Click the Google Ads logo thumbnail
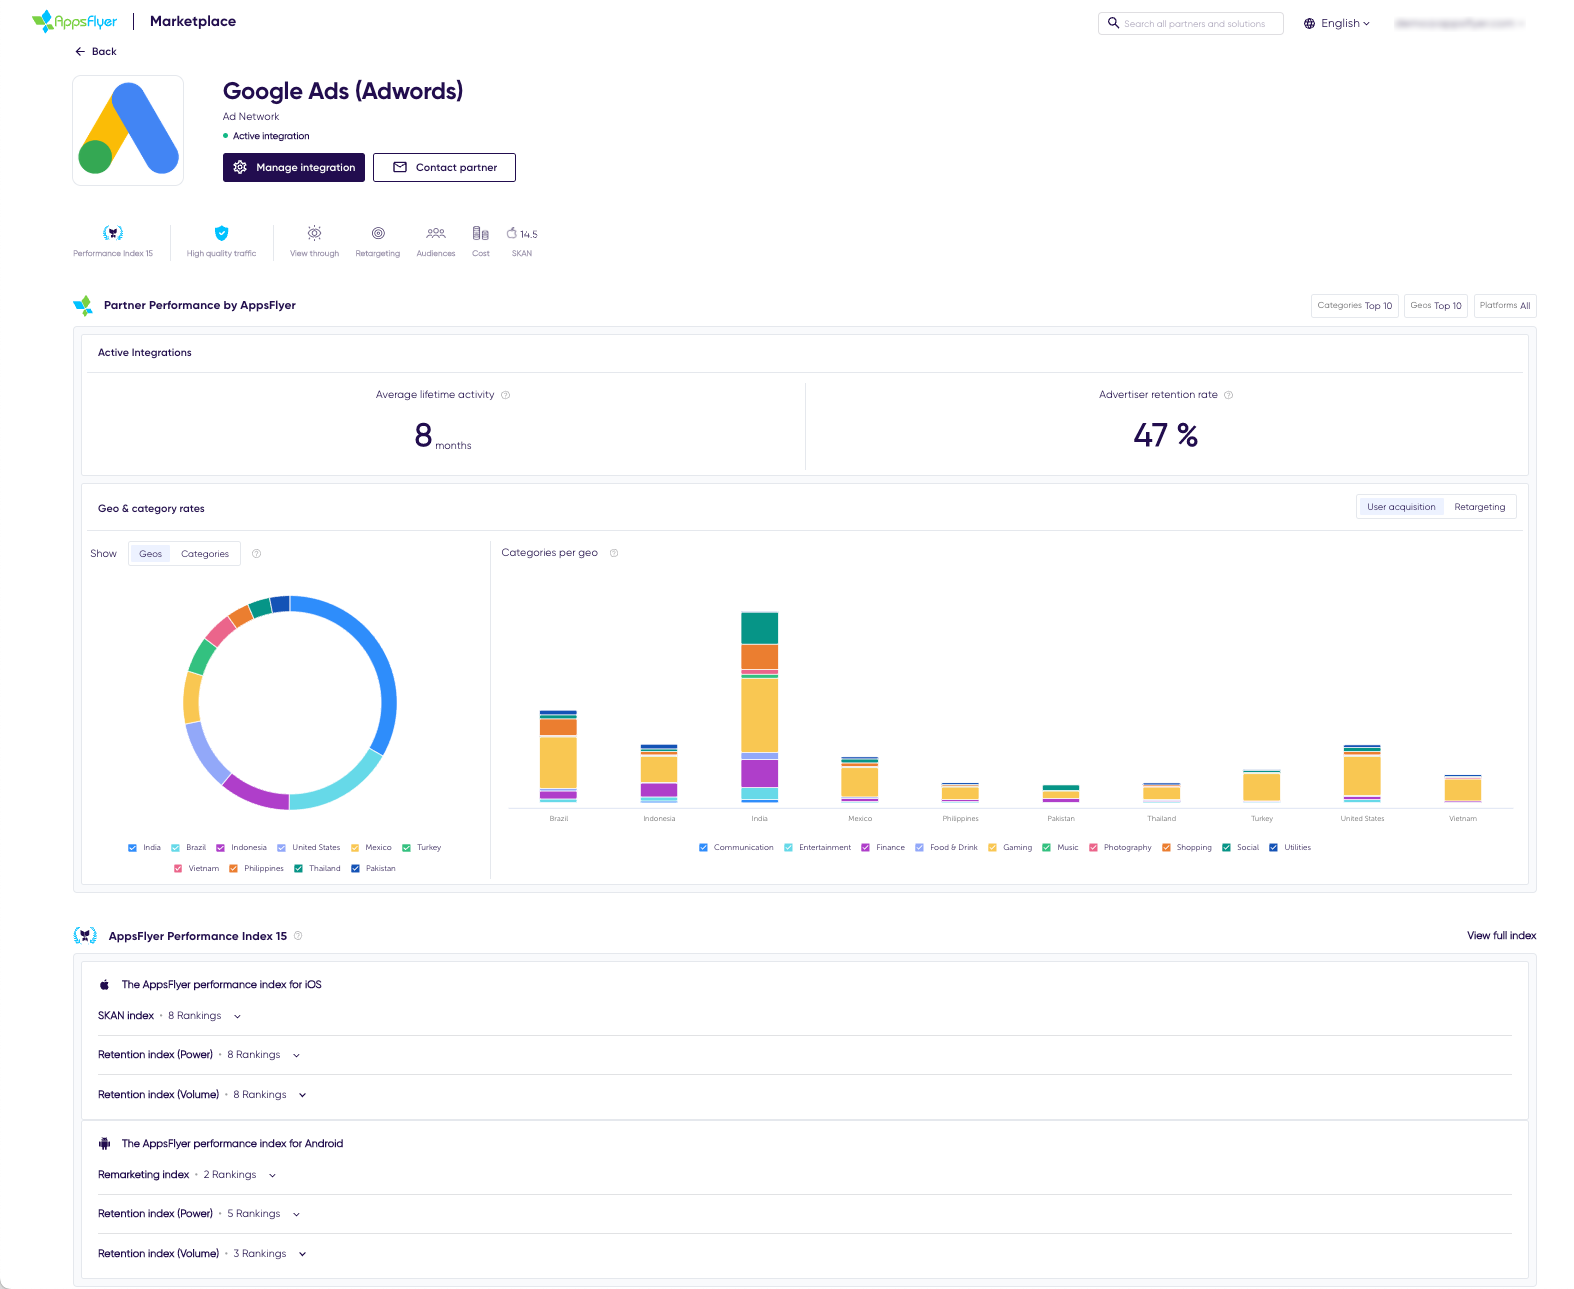Image resolution: width=1574 pixels, height=1289 pixels. [x=128, y=130]
